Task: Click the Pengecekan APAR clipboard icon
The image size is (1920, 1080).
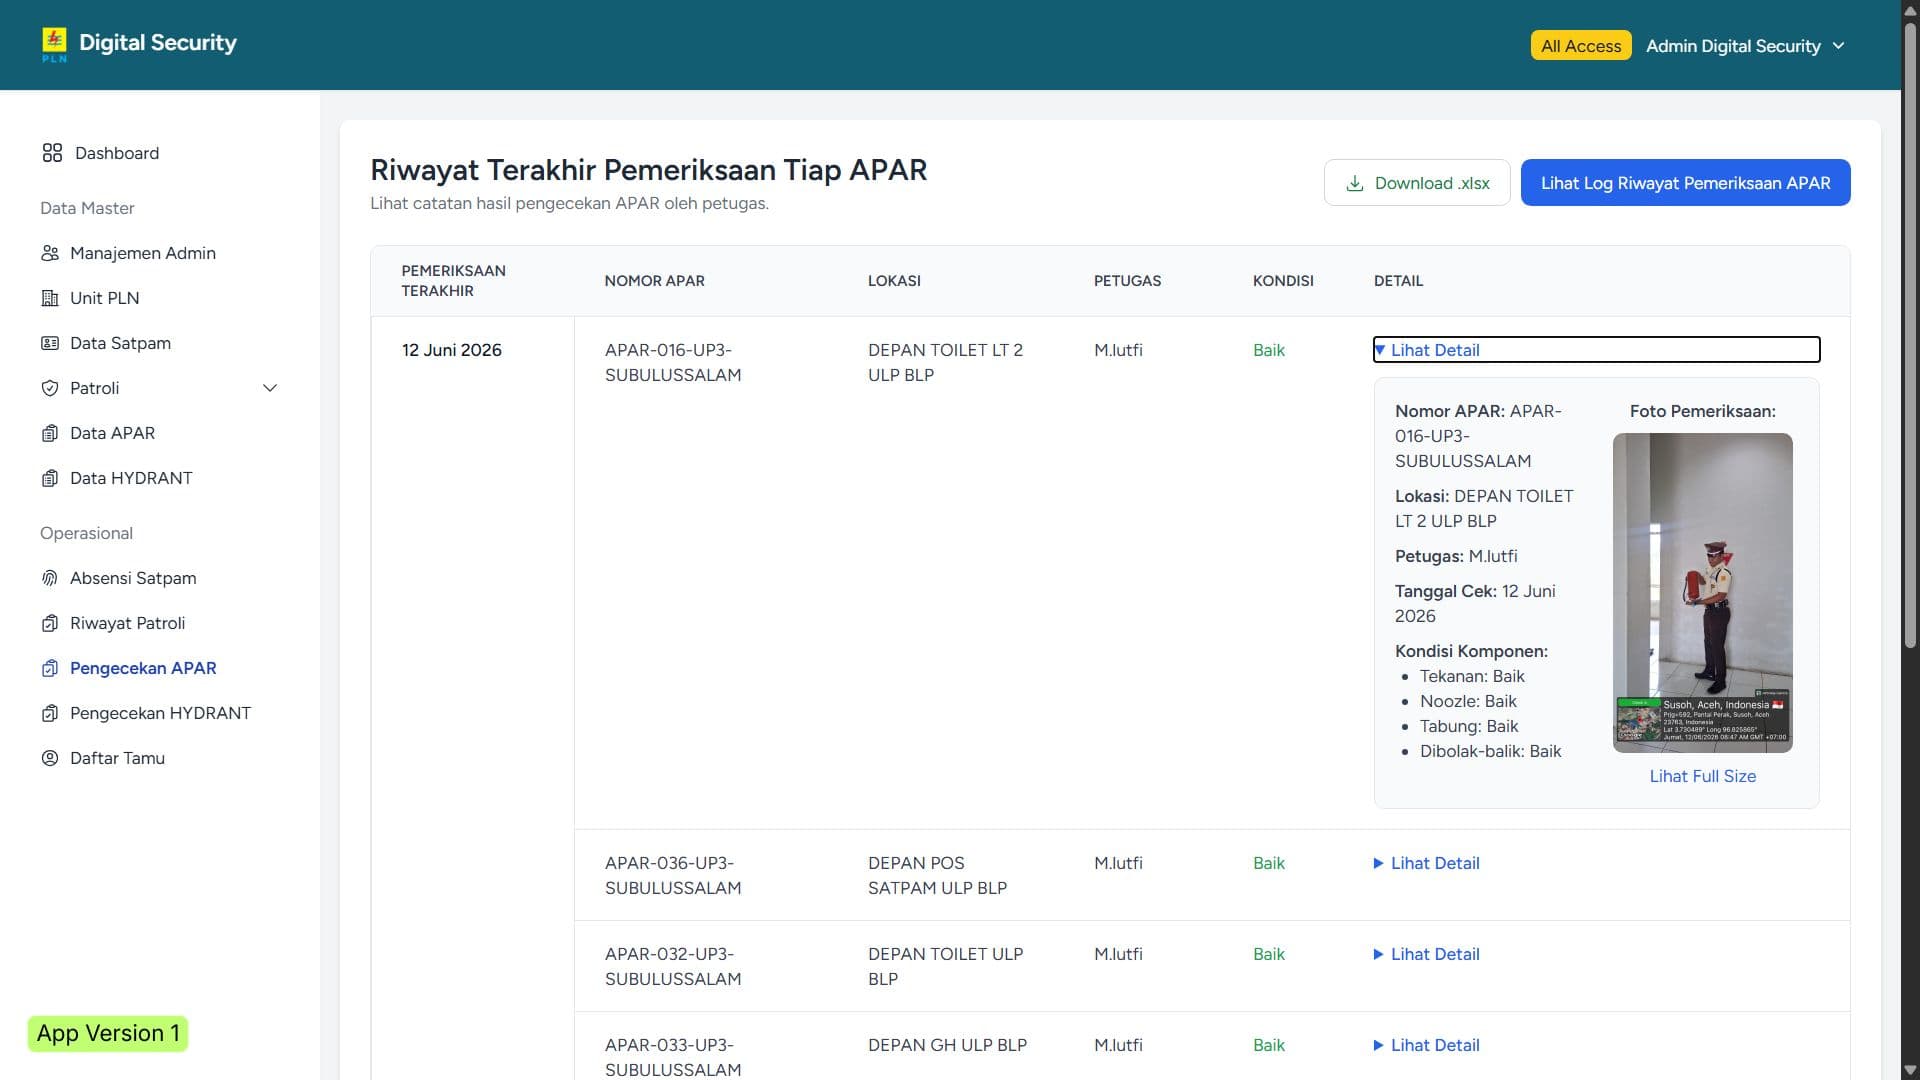Action: 50,668
